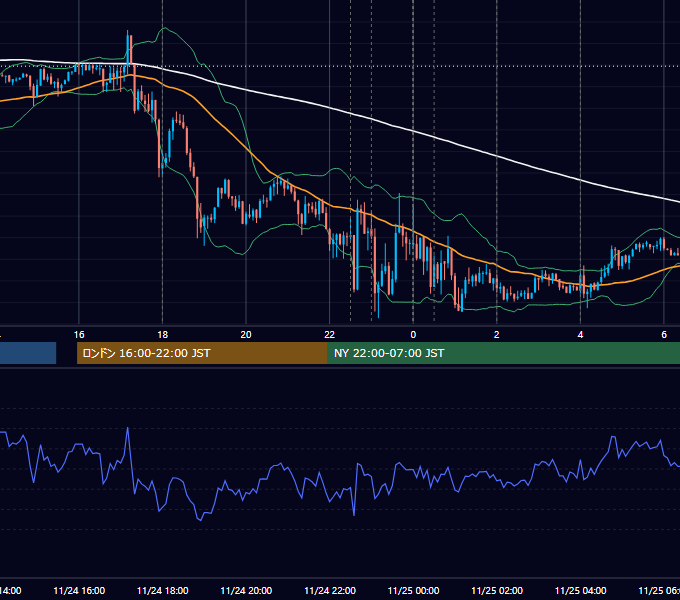
Task: Click the "22" hour label on upper axis
Action: click(x=330, y=335)
